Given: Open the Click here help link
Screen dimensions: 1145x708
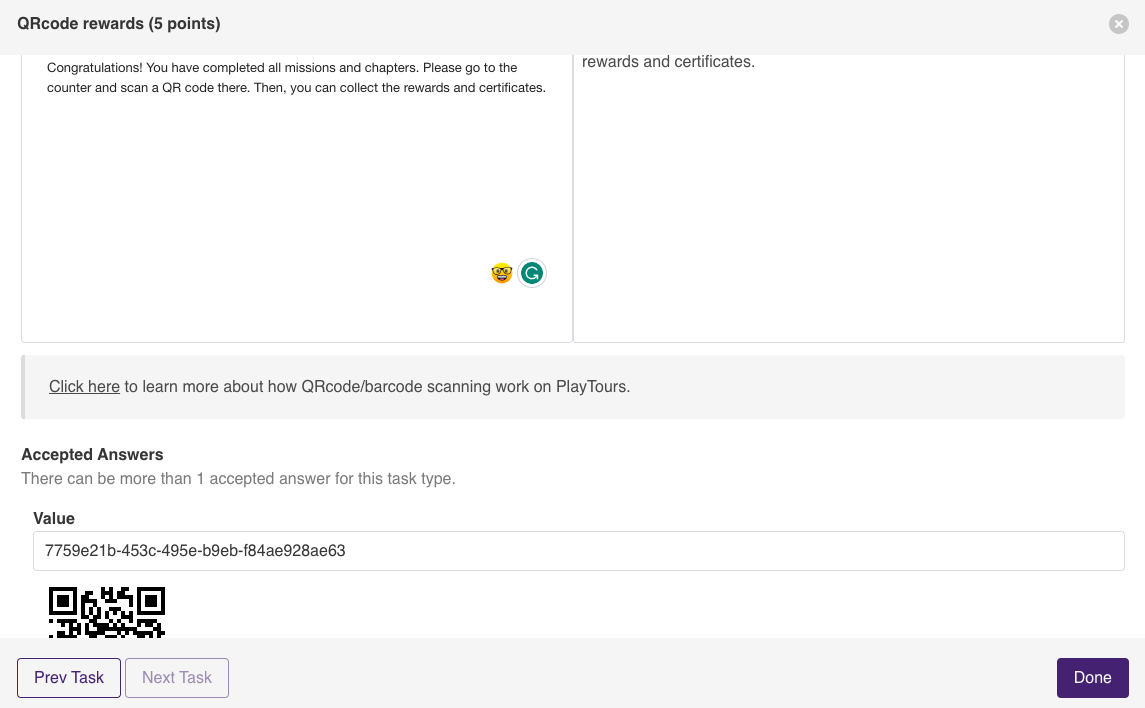Looking at the screenshot, I should tap(84, 386).
